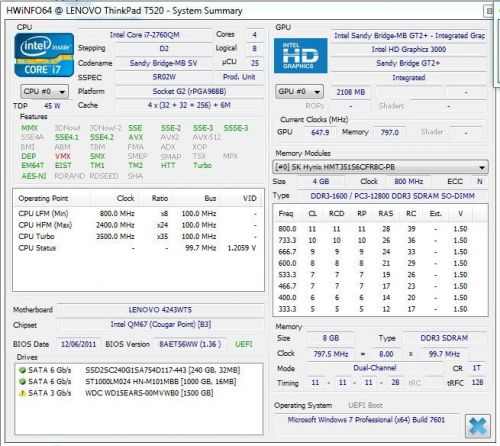Click the Prod. Unit field

(239, 77)
